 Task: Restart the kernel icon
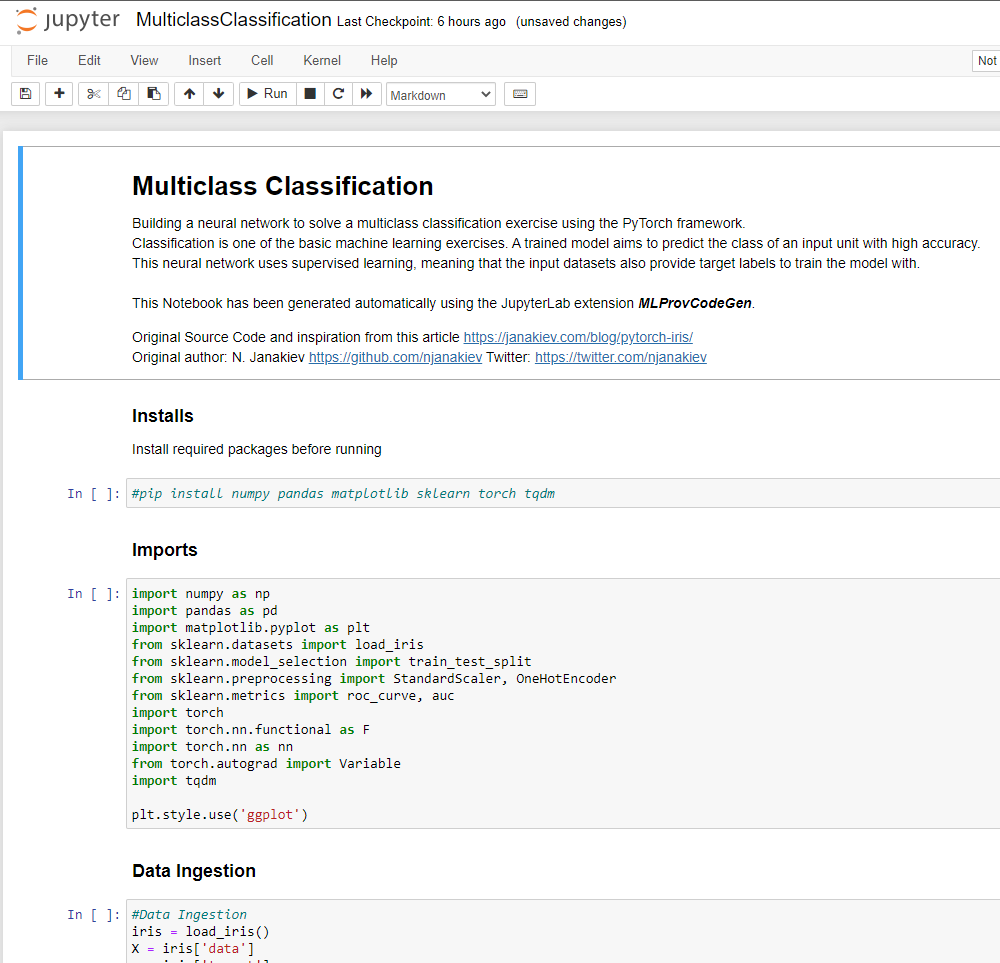(x=339, y=94)
